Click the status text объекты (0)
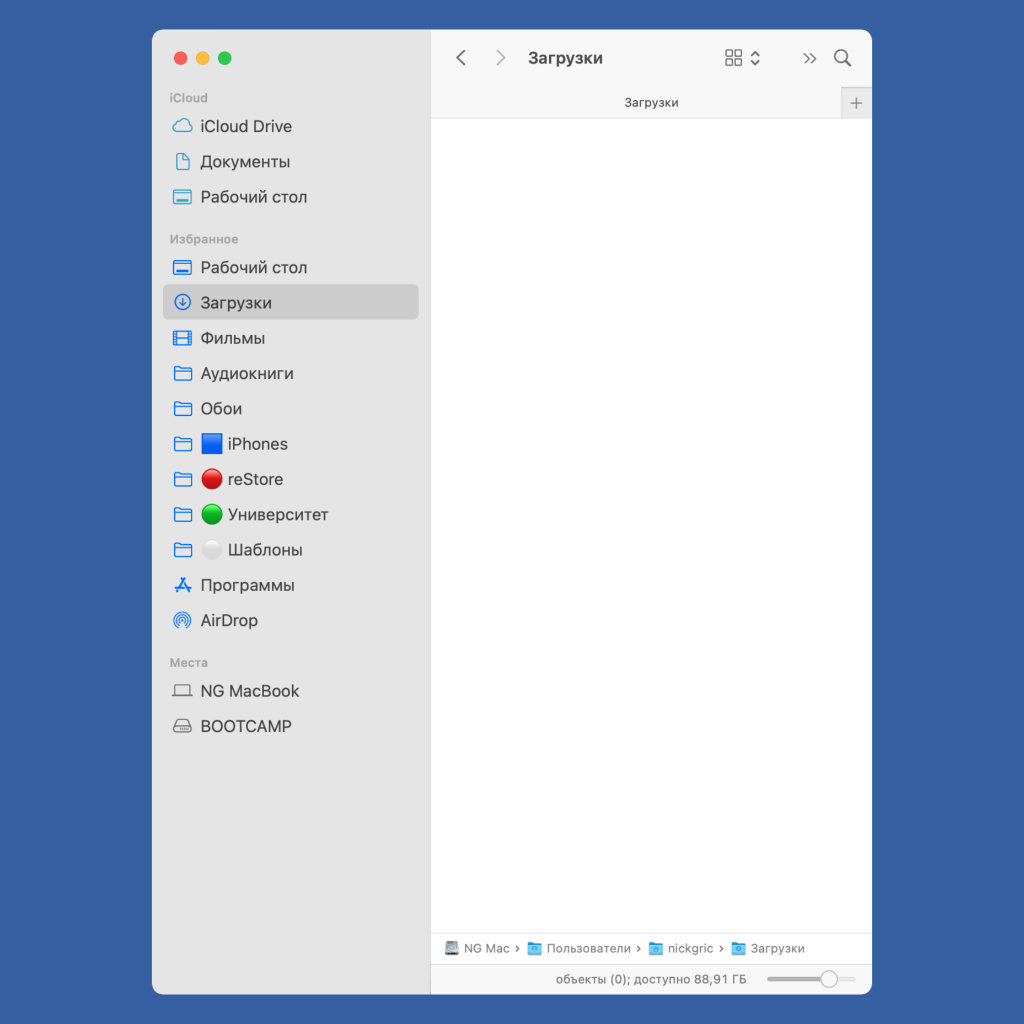This screenshot has height=1024, width=1024. [650, 979]
